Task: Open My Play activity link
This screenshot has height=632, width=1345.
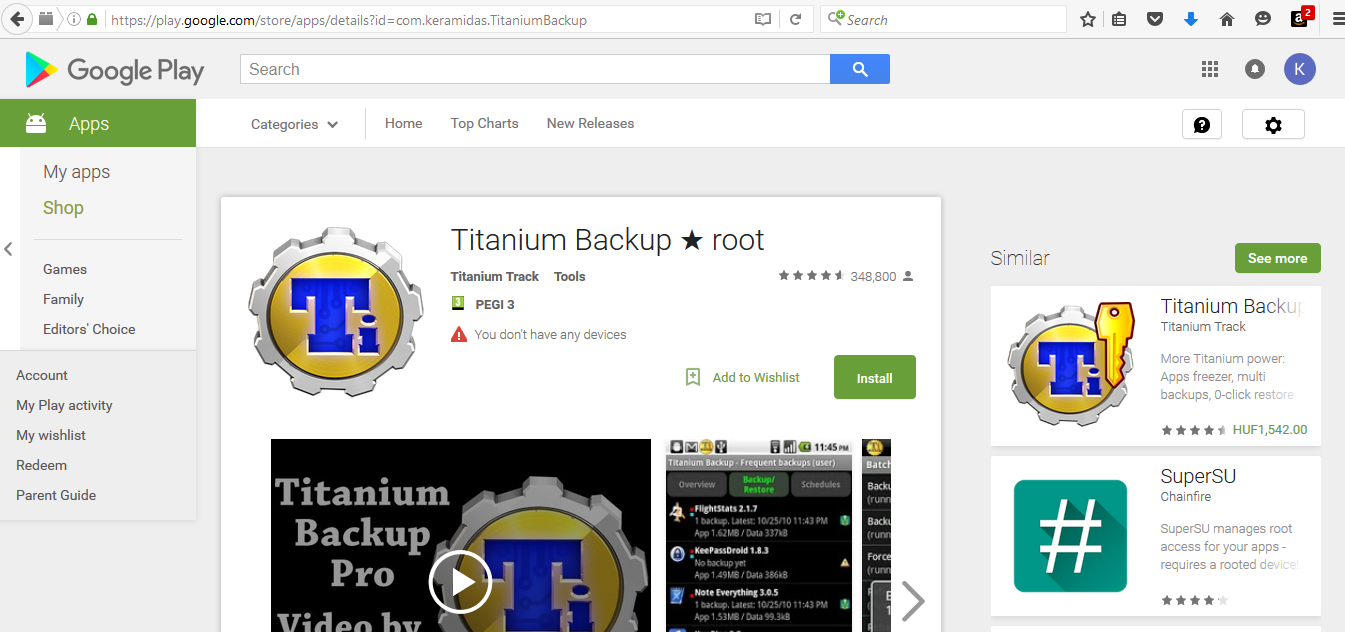Action: [64, 405]
